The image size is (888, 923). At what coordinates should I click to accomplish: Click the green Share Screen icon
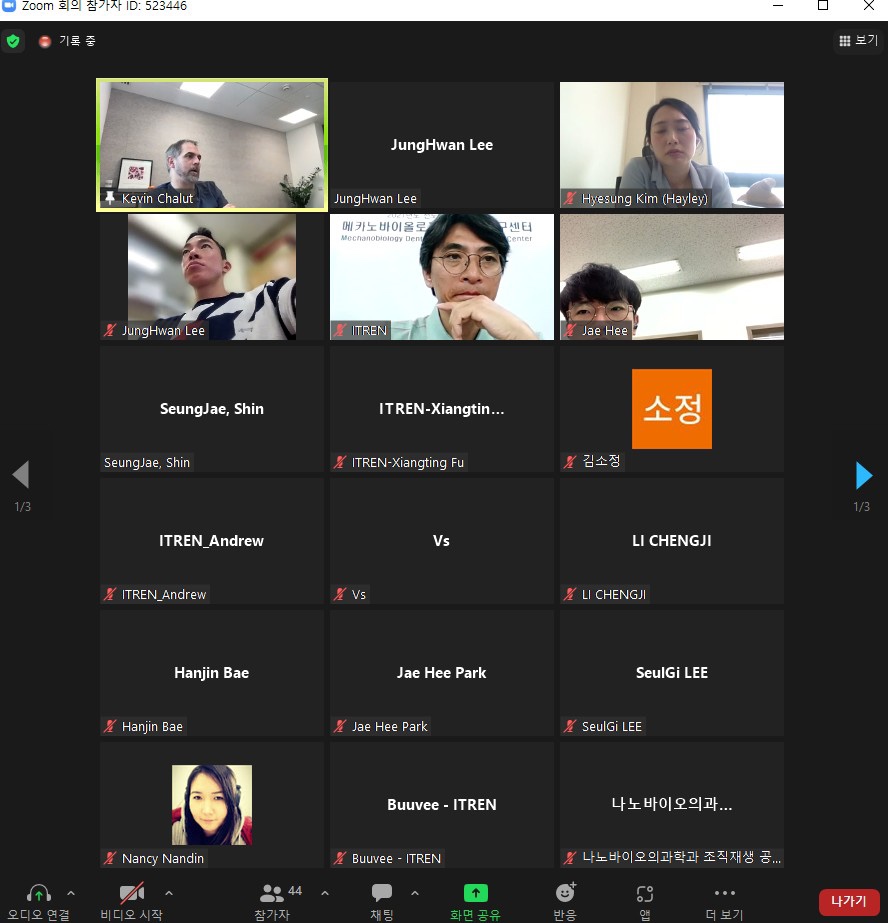(475, 893)
